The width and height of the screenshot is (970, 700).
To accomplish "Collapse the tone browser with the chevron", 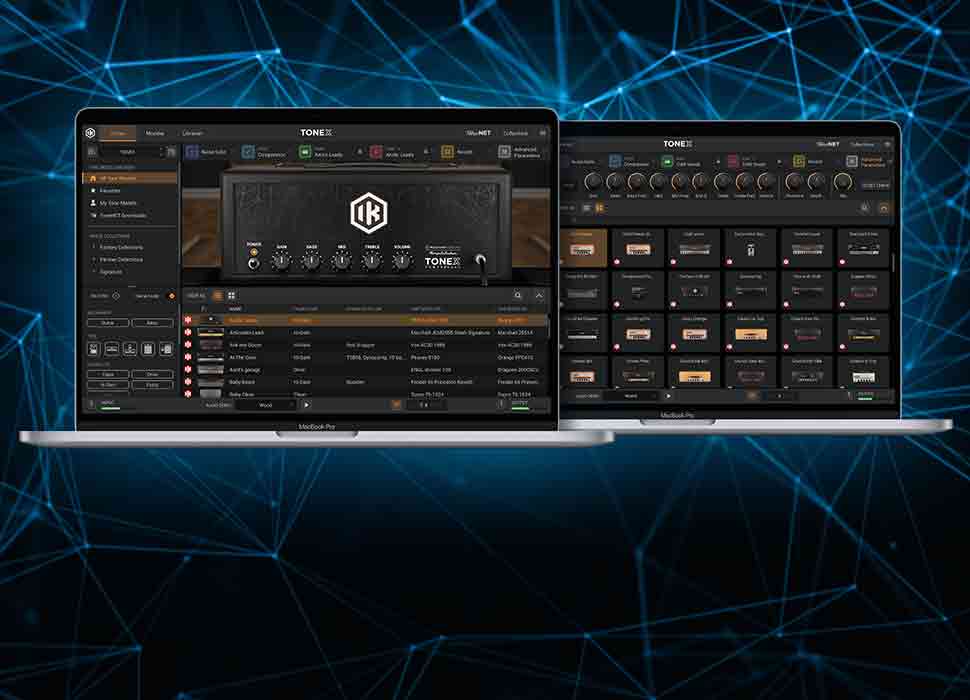I will (539, 296).
